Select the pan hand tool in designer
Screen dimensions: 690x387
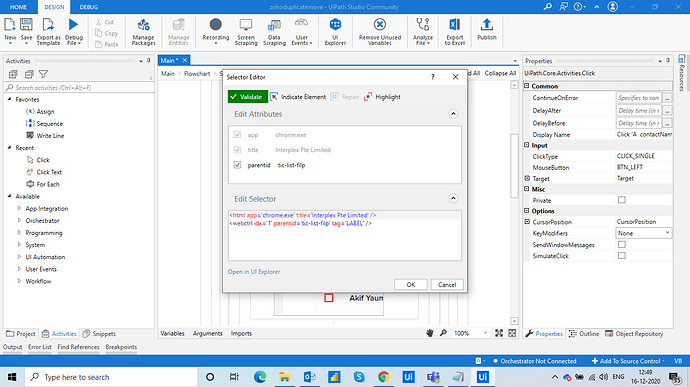[x=430, y=333]
